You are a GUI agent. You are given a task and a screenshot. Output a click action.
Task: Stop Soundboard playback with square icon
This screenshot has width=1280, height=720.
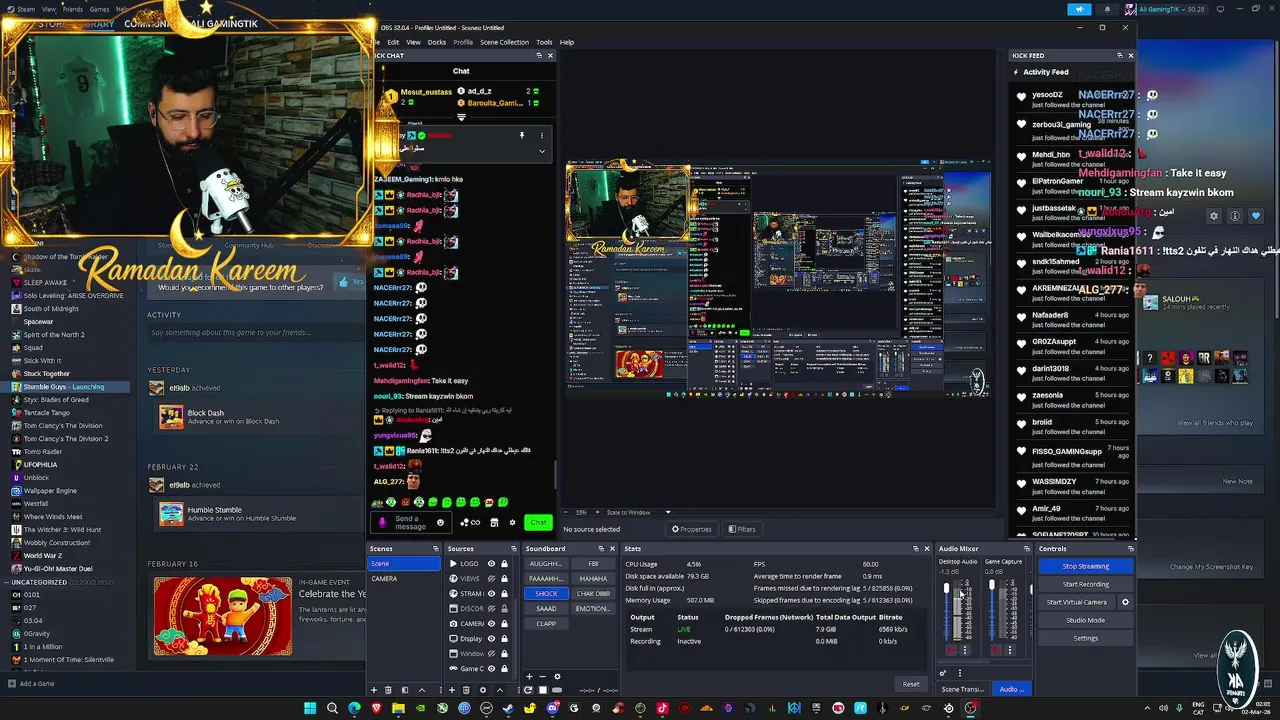pos(543,690)
